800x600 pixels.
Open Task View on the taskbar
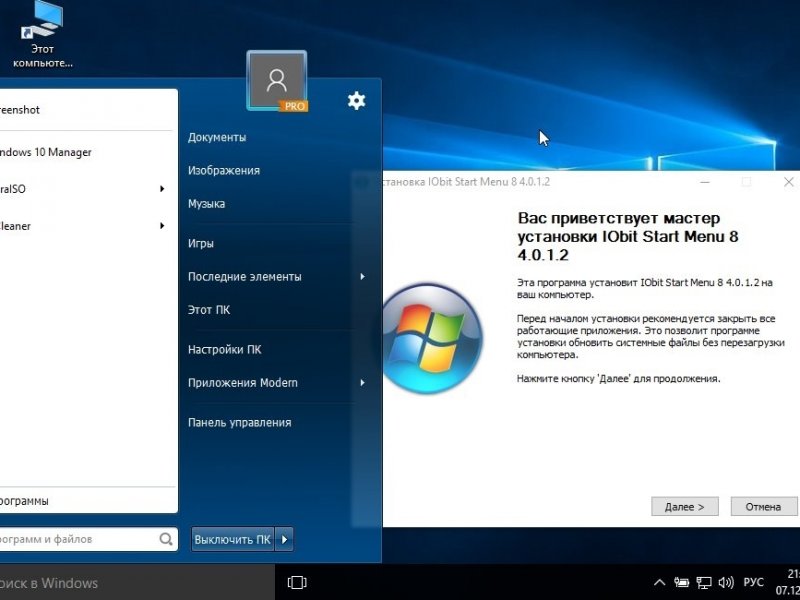pos(297,582)
